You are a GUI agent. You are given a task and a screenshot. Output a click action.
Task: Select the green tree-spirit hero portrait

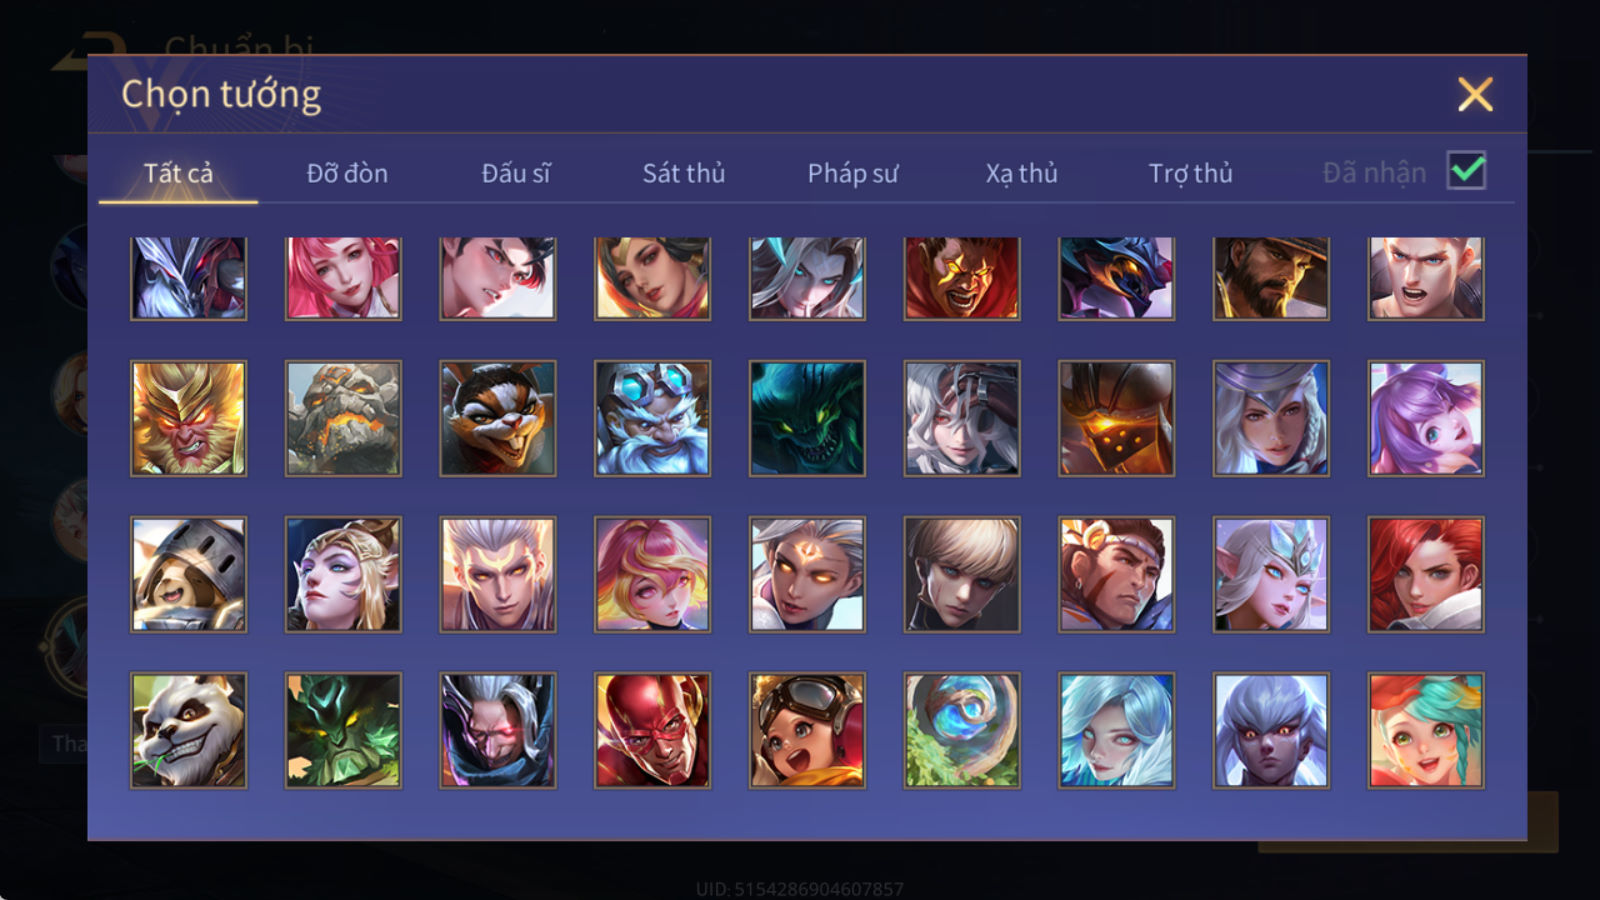click(343, 730)
